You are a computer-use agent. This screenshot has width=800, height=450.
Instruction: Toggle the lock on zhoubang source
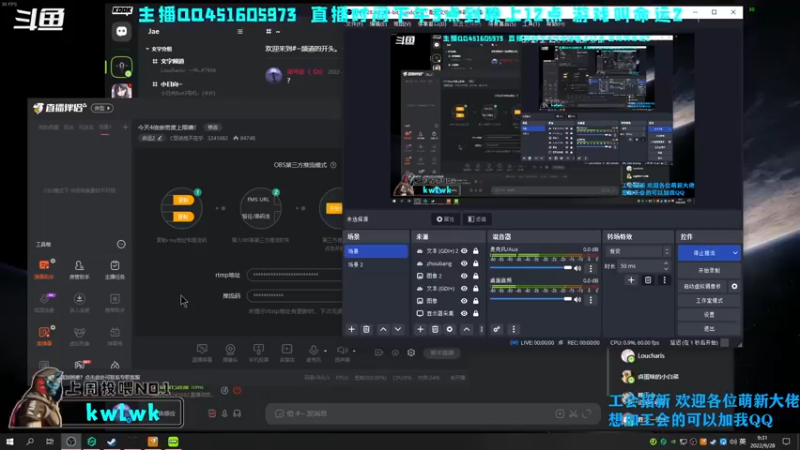476,264
